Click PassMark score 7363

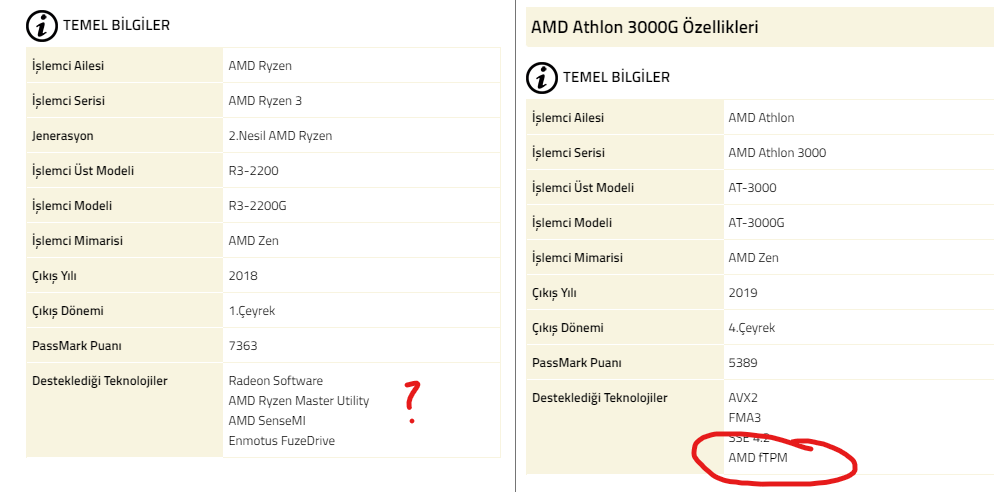click(243, 346)
